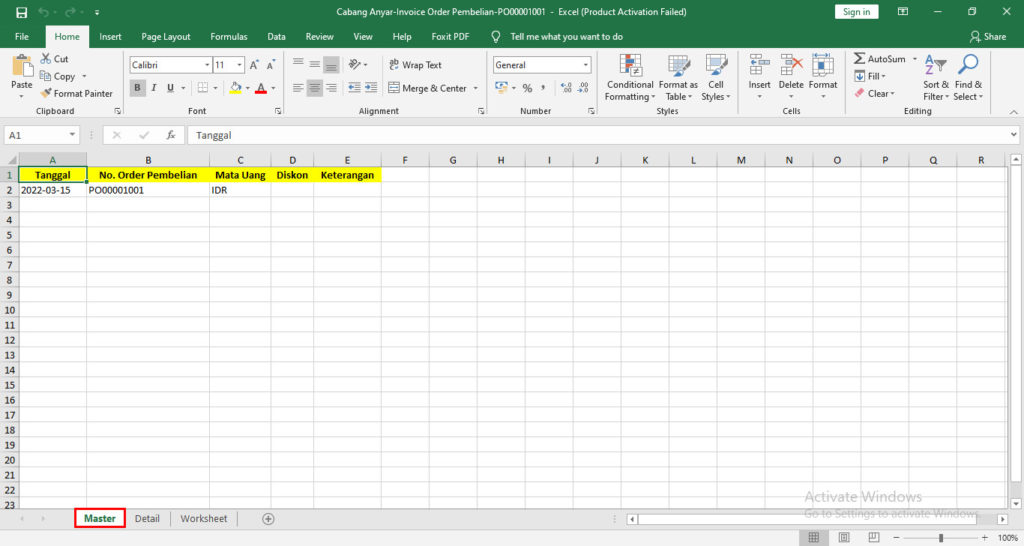
Task: Select the Normal view icon
Action: 814,538
